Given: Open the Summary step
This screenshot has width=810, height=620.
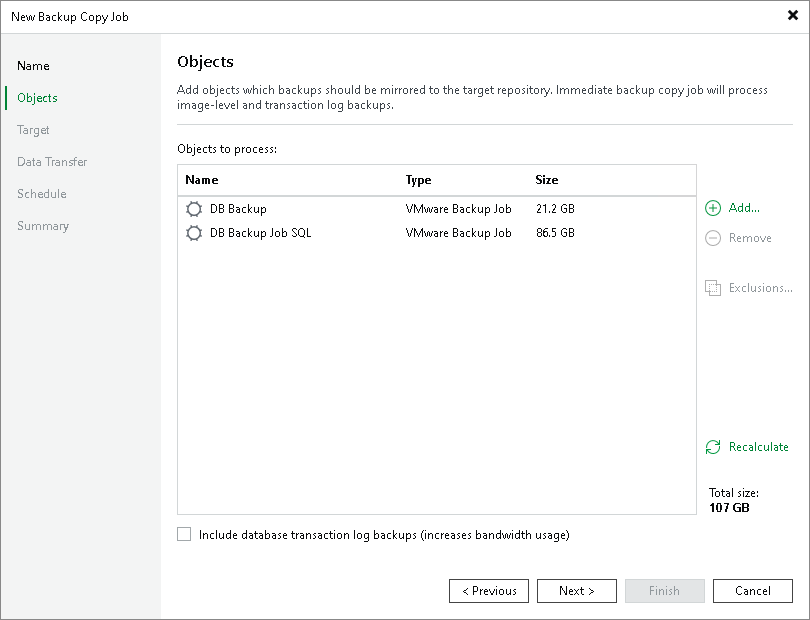Looking at the screenshot, I should click(x=43, y=225).
